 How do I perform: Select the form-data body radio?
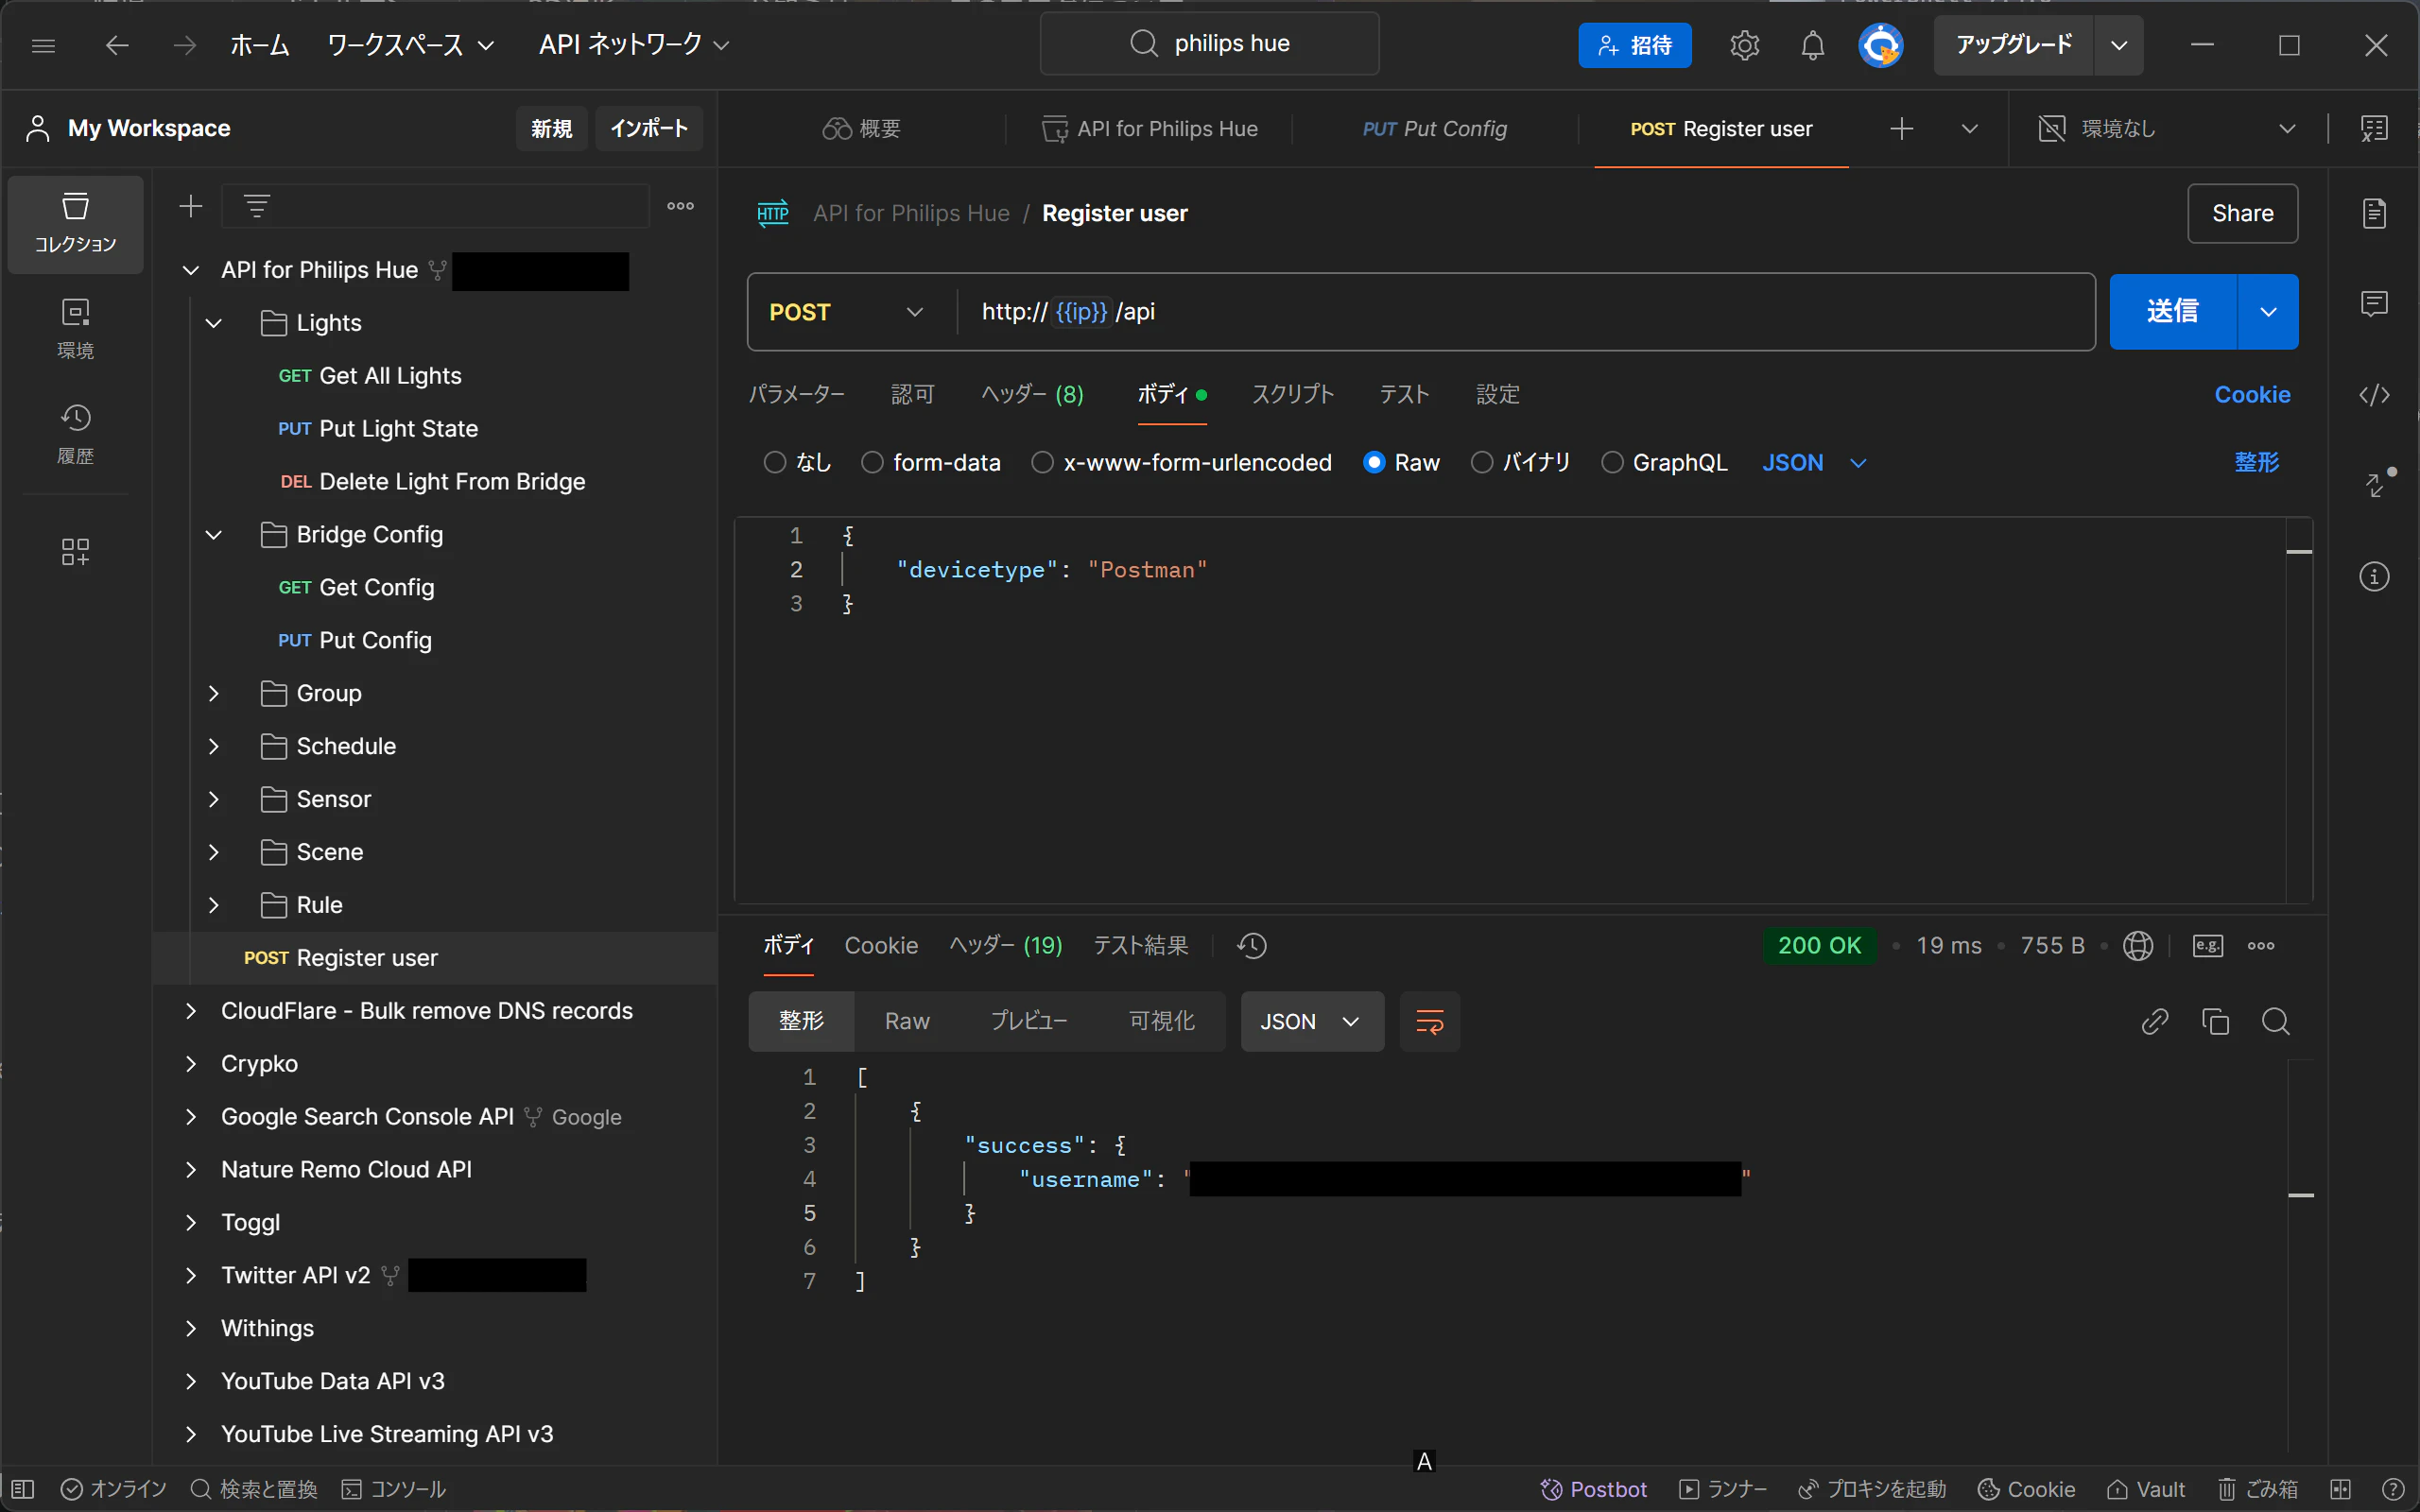point(872,462)
